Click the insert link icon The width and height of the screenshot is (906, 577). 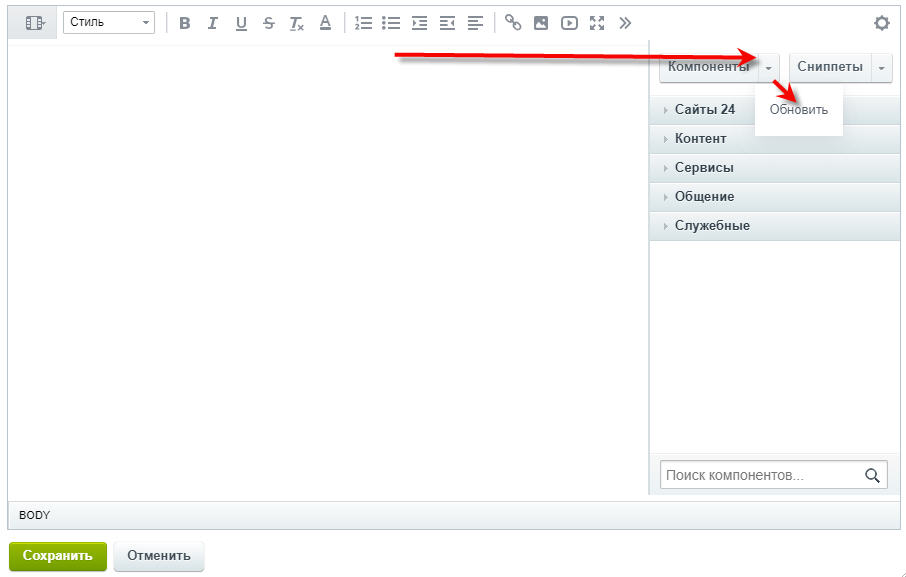point(513,23)
